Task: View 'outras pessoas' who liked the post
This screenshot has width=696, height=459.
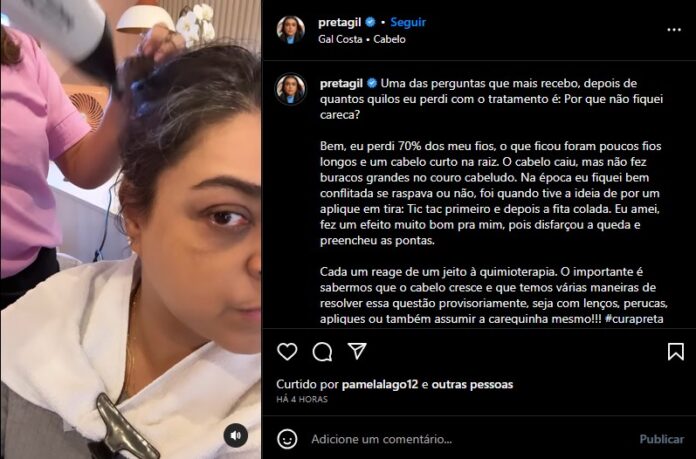Action: coord(472,384)
